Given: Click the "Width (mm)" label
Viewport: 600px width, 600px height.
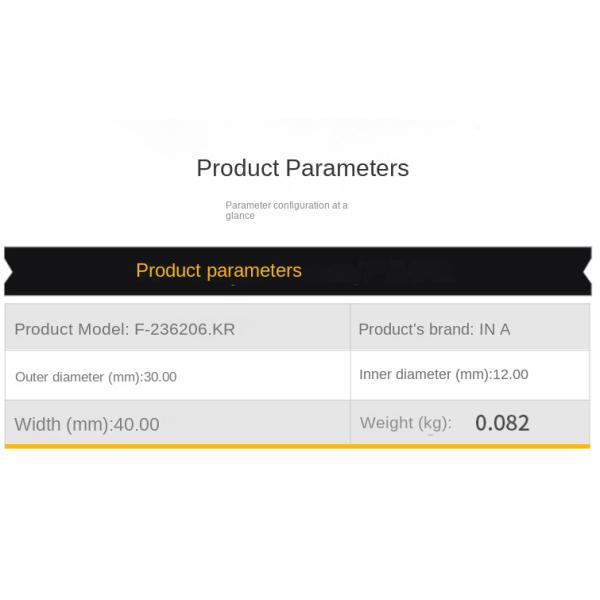Looking at the screenshot, I should [x=61, y=424].
